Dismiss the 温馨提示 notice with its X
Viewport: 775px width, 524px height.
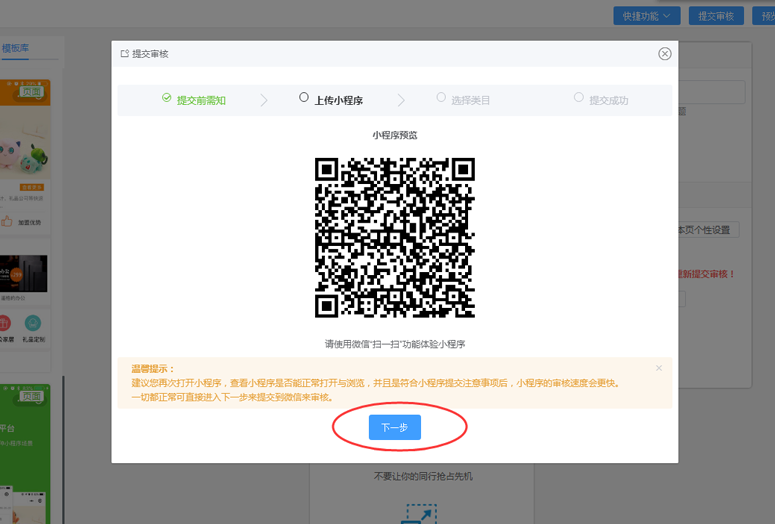click(658, 368)
